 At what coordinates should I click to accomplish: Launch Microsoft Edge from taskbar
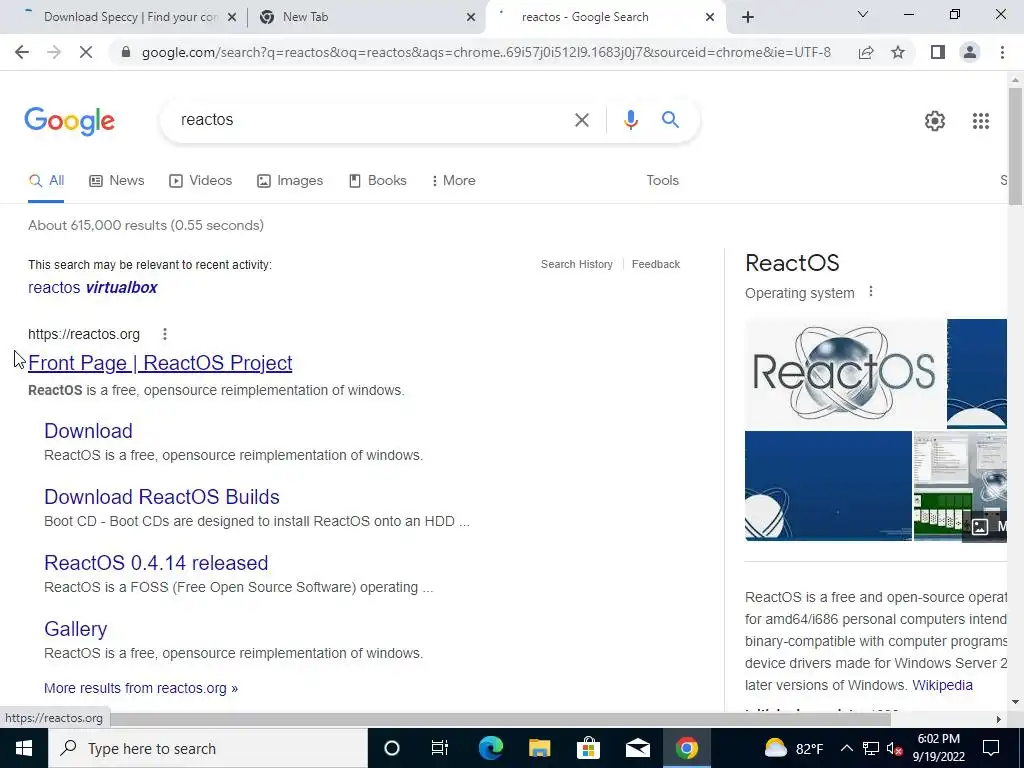click(490, 748)
